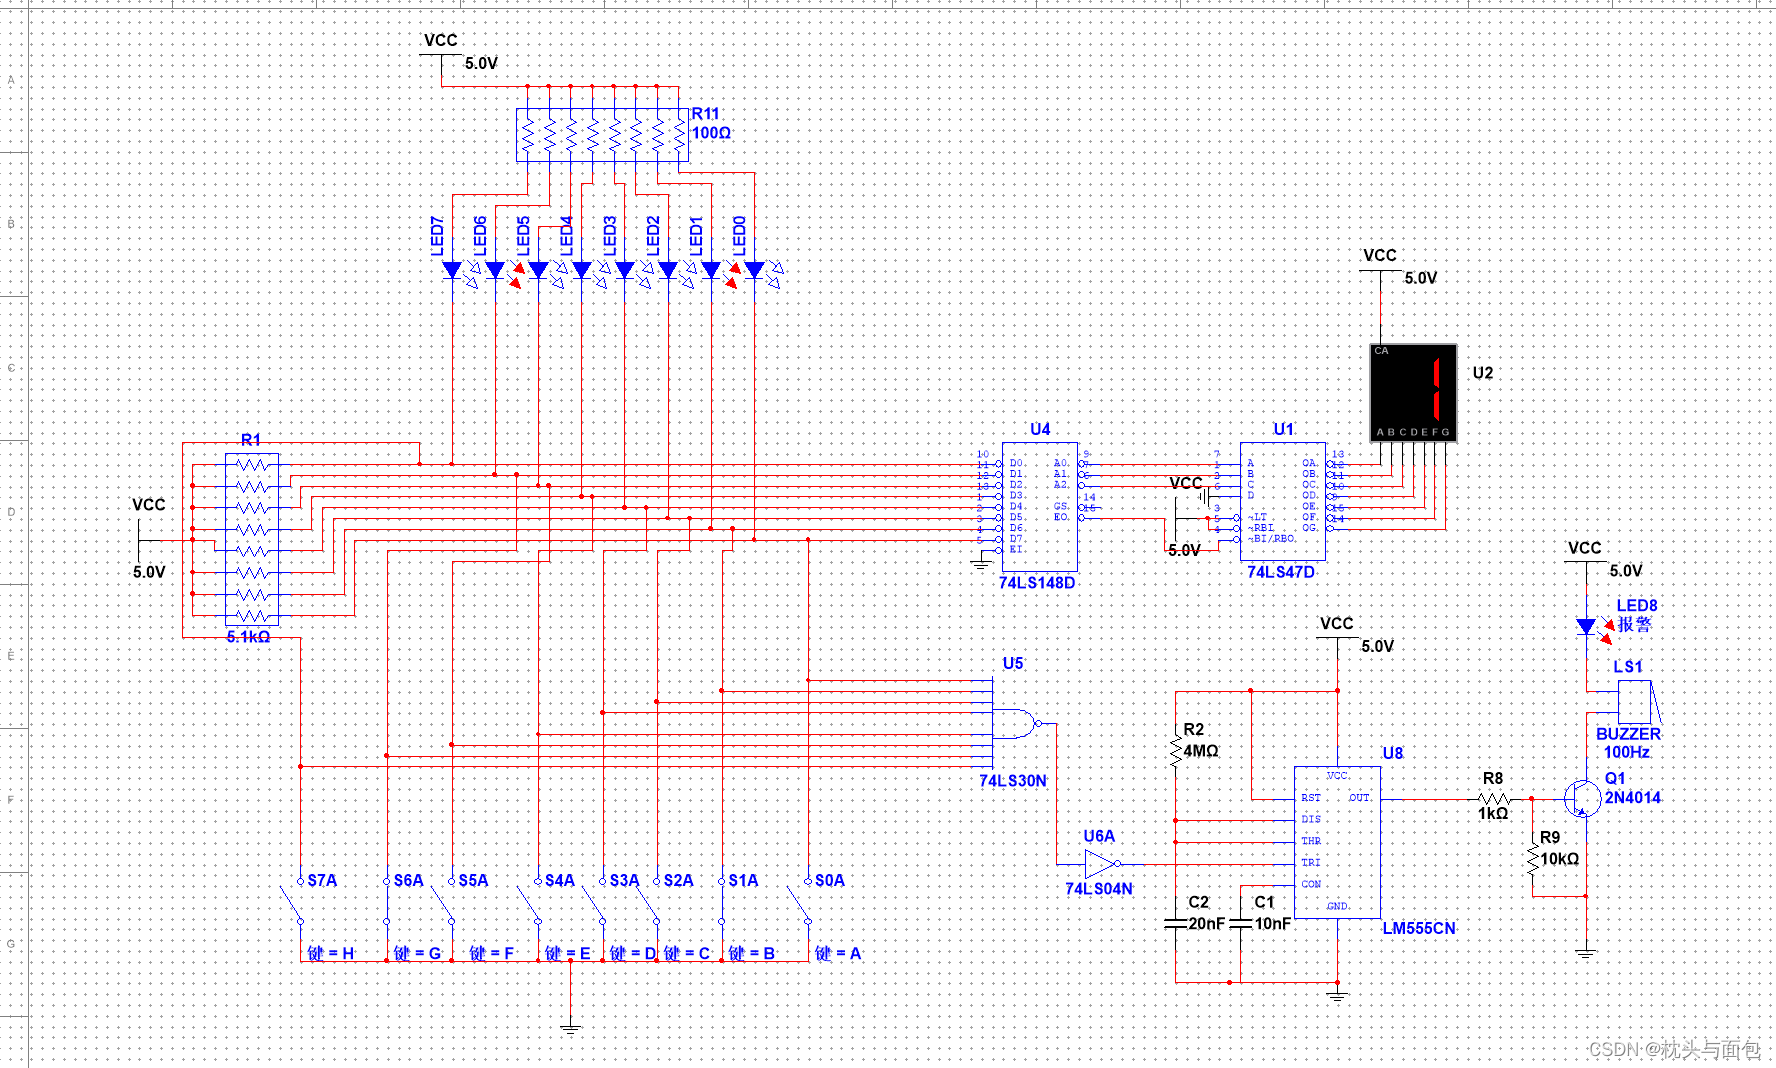Image resolution: width=1776 pixels, height=1068 pixels.
Task: Select the U8 LM555CN timer chip
Action: pyautogui.click(x=1337, y=842)
